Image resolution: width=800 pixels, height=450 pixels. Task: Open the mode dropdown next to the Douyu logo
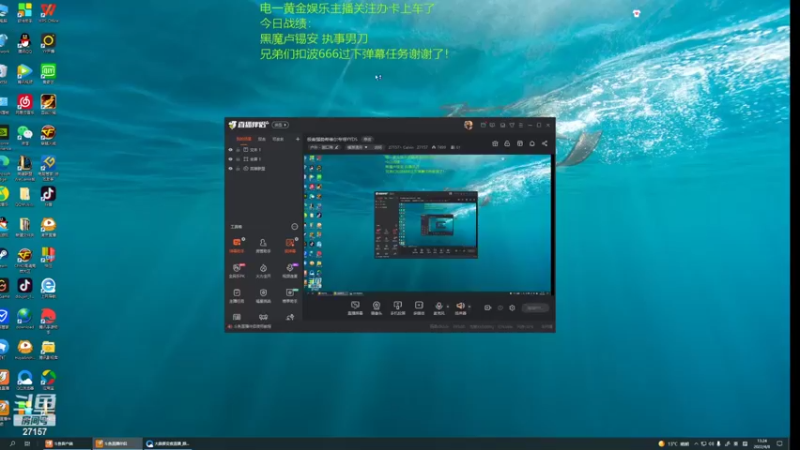280,125
